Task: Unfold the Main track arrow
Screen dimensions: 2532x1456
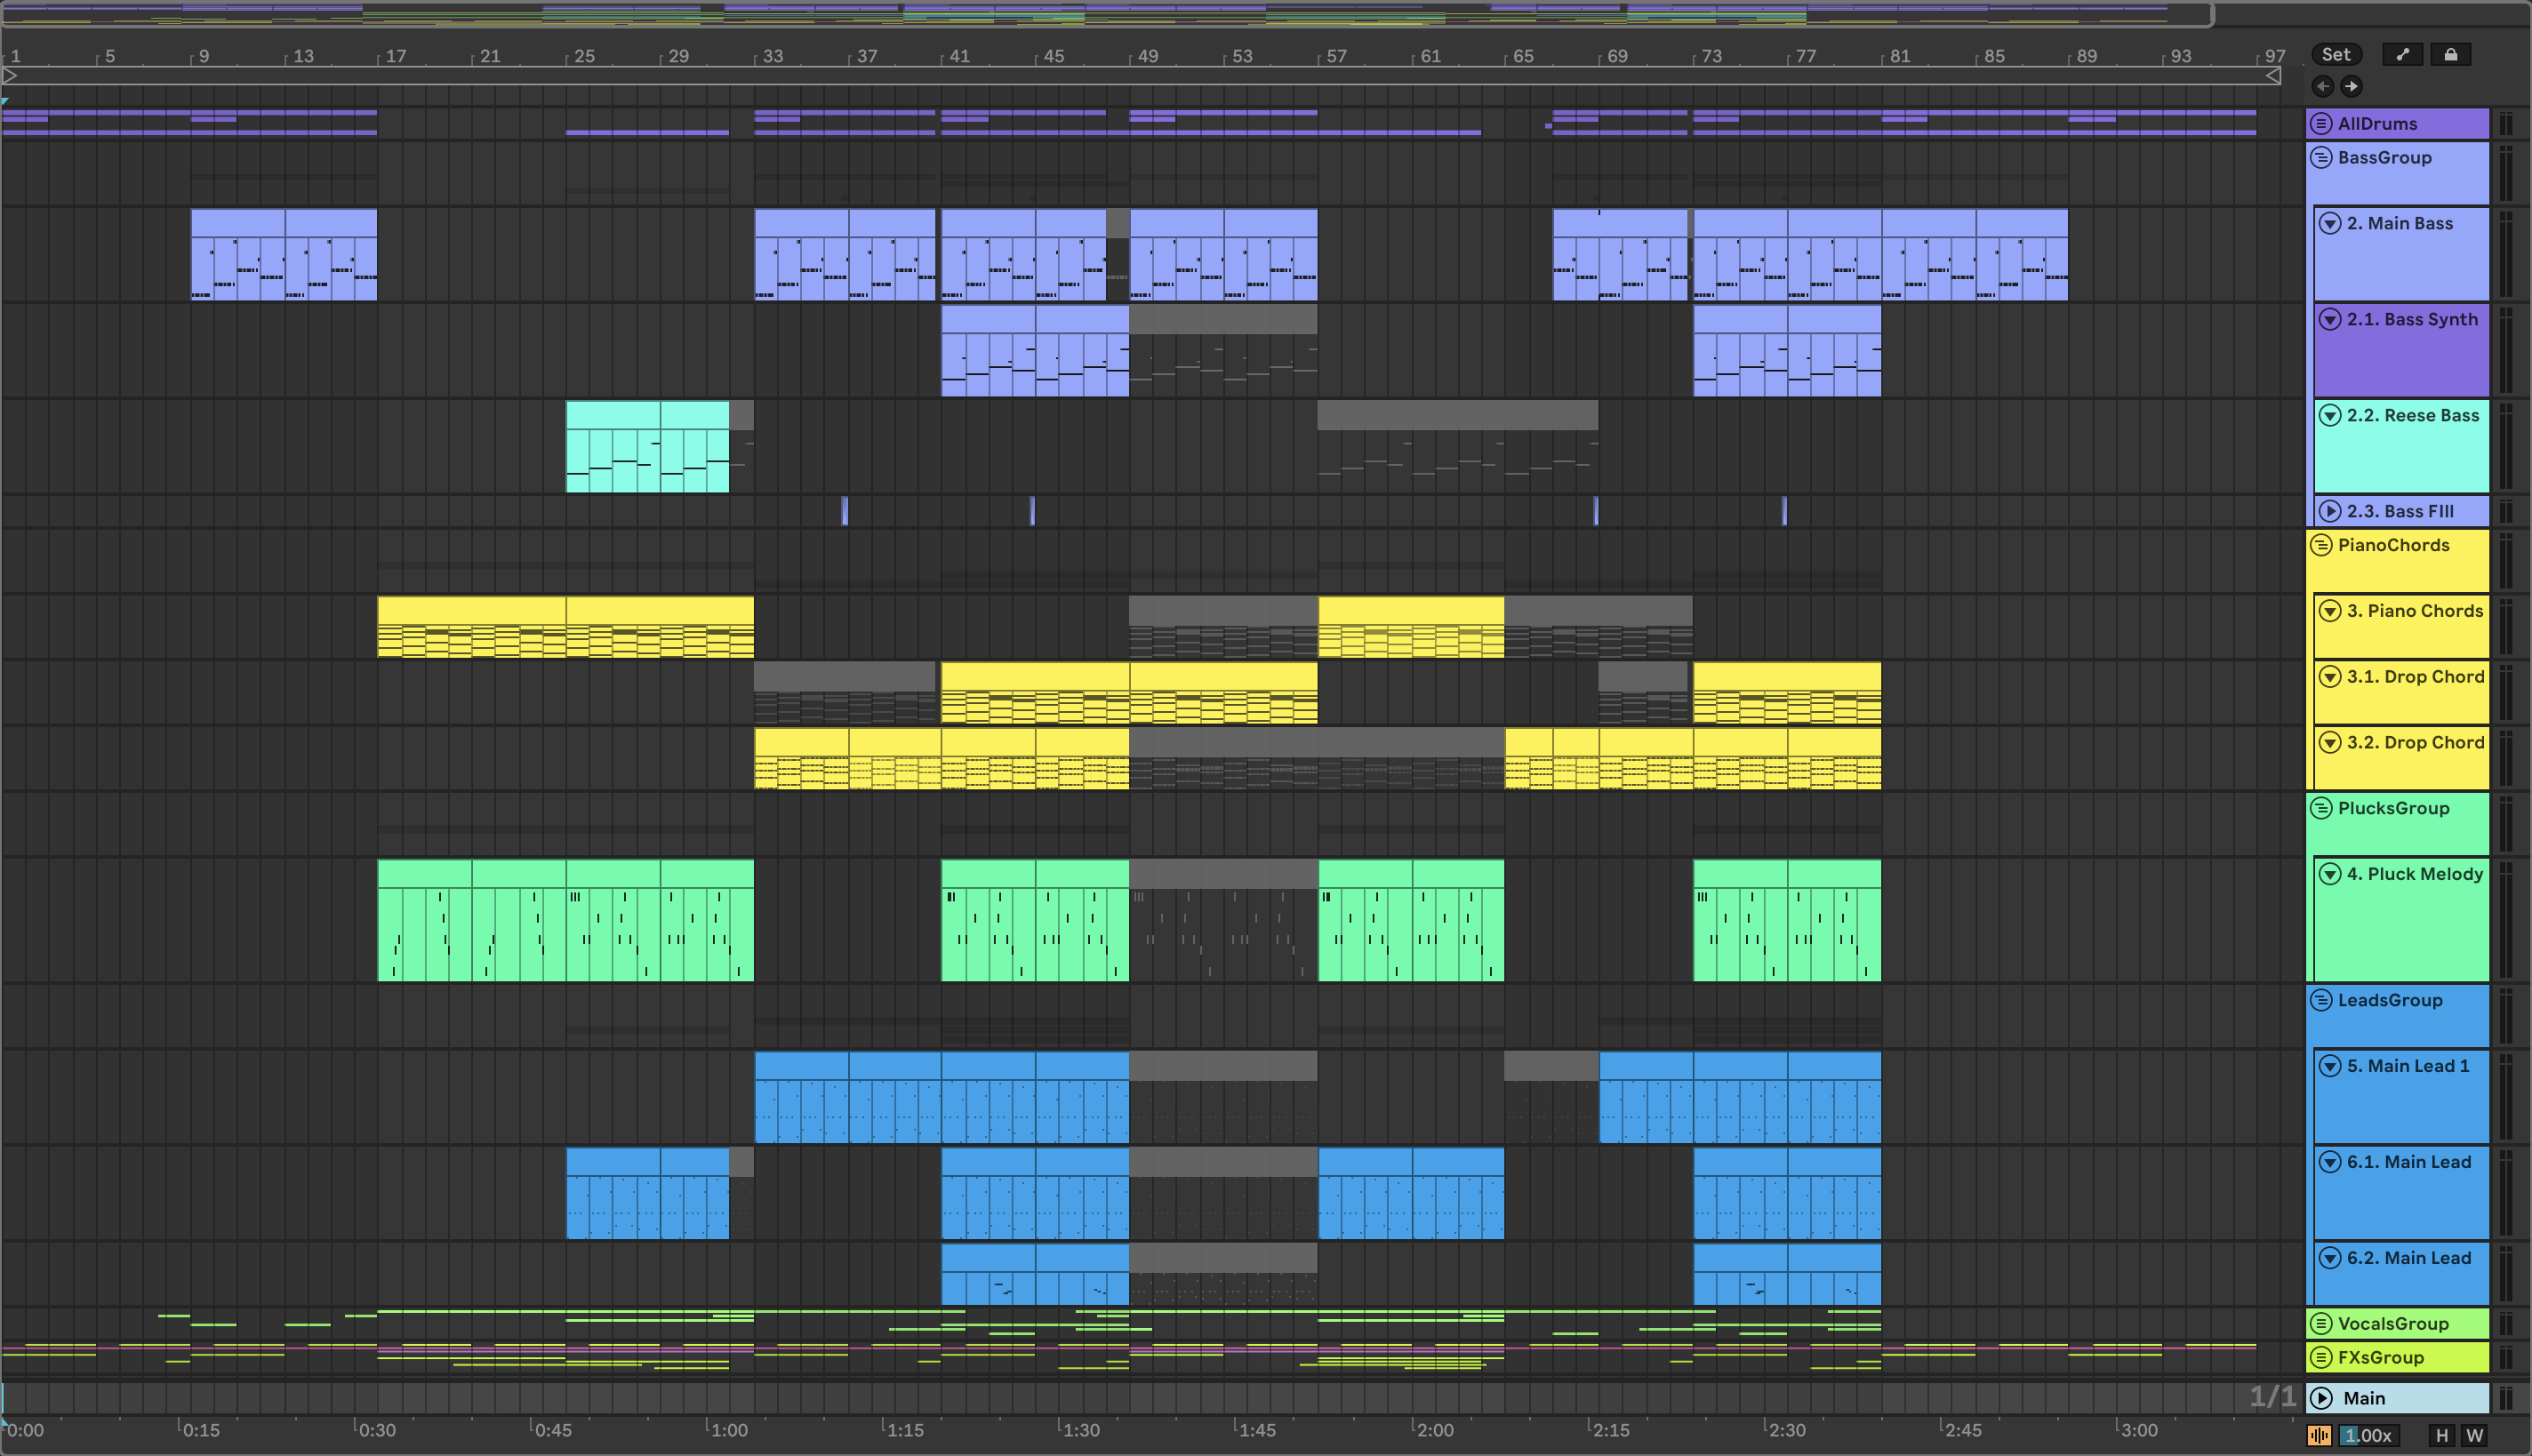Action: [2322, 1398]
